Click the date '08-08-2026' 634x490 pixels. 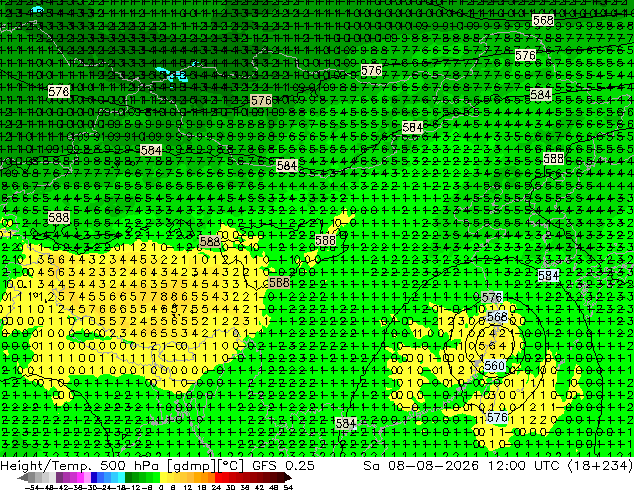click(433, 465)
